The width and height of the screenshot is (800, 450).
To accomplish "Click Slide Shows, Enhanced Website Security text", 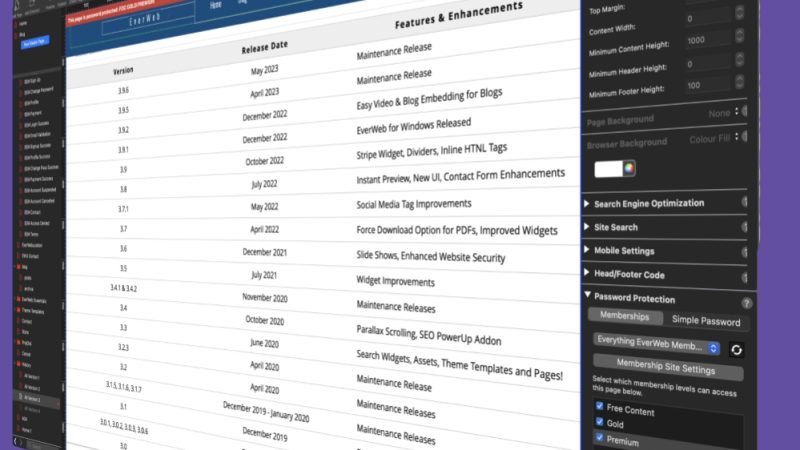I will (x=431, y=256).
